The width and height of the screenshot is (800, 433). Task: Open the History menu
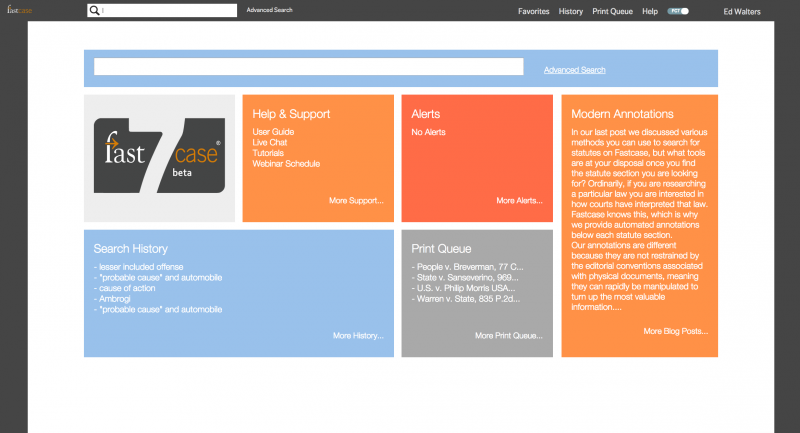(x=571, y=11)
